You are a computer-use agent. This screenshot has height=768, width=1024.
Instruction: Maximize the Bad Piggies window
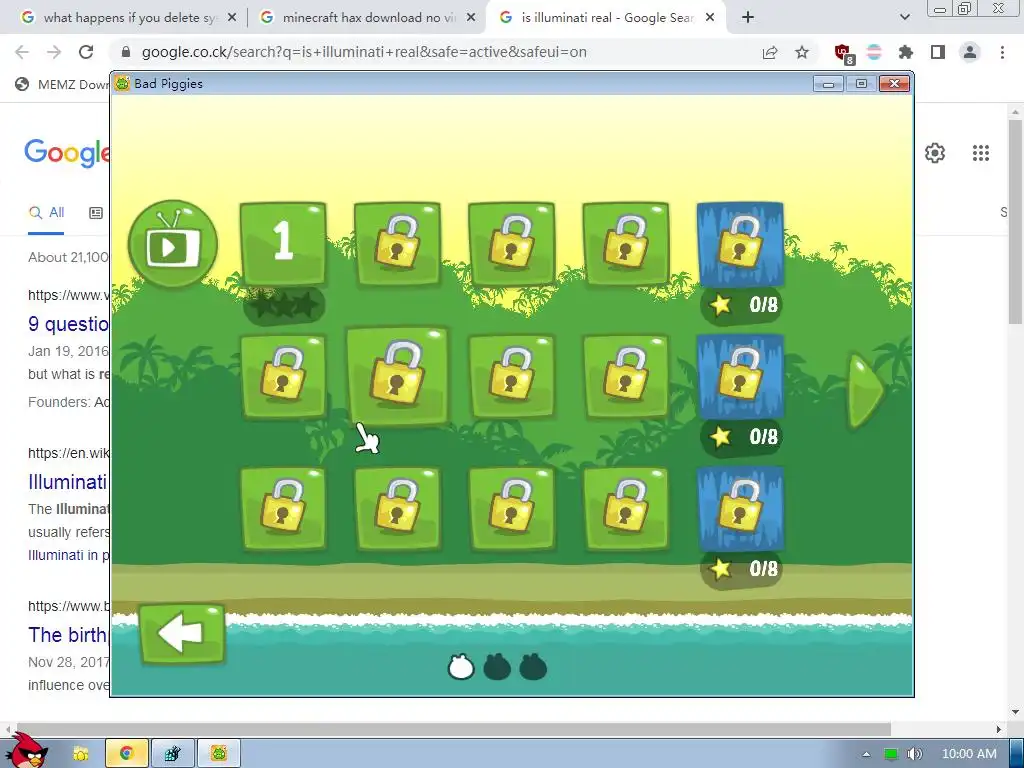(861, 84)
